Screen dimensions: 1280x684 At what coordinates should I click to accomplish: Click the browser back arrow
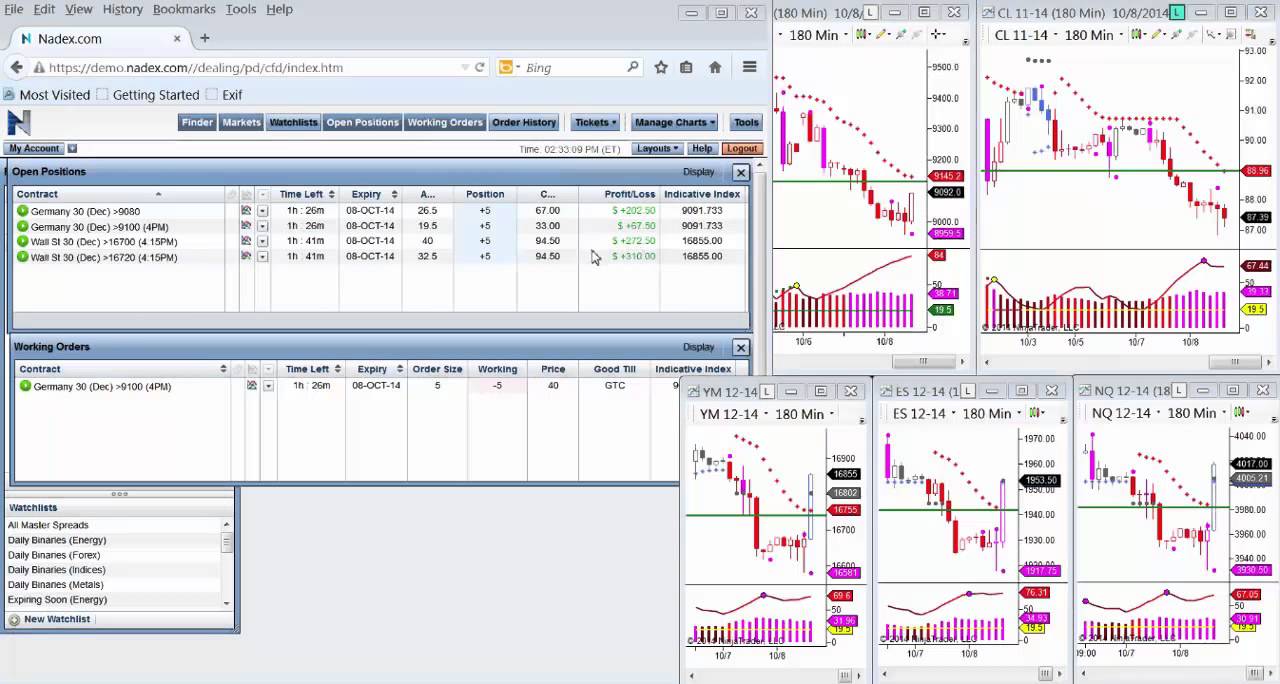(16, 67)
